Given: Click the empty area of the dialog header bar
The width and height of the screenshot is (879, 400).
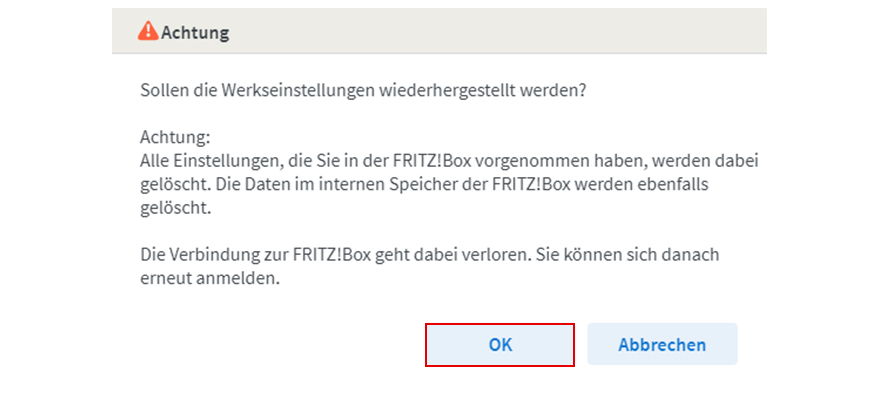Looking at the screenshot, I should (x=500, y=33).
